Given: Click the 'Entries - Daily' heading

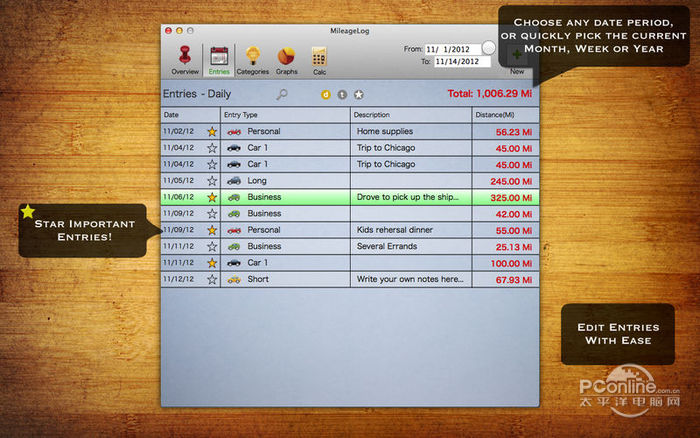Looking at the screenshot, I should point(197,94).
